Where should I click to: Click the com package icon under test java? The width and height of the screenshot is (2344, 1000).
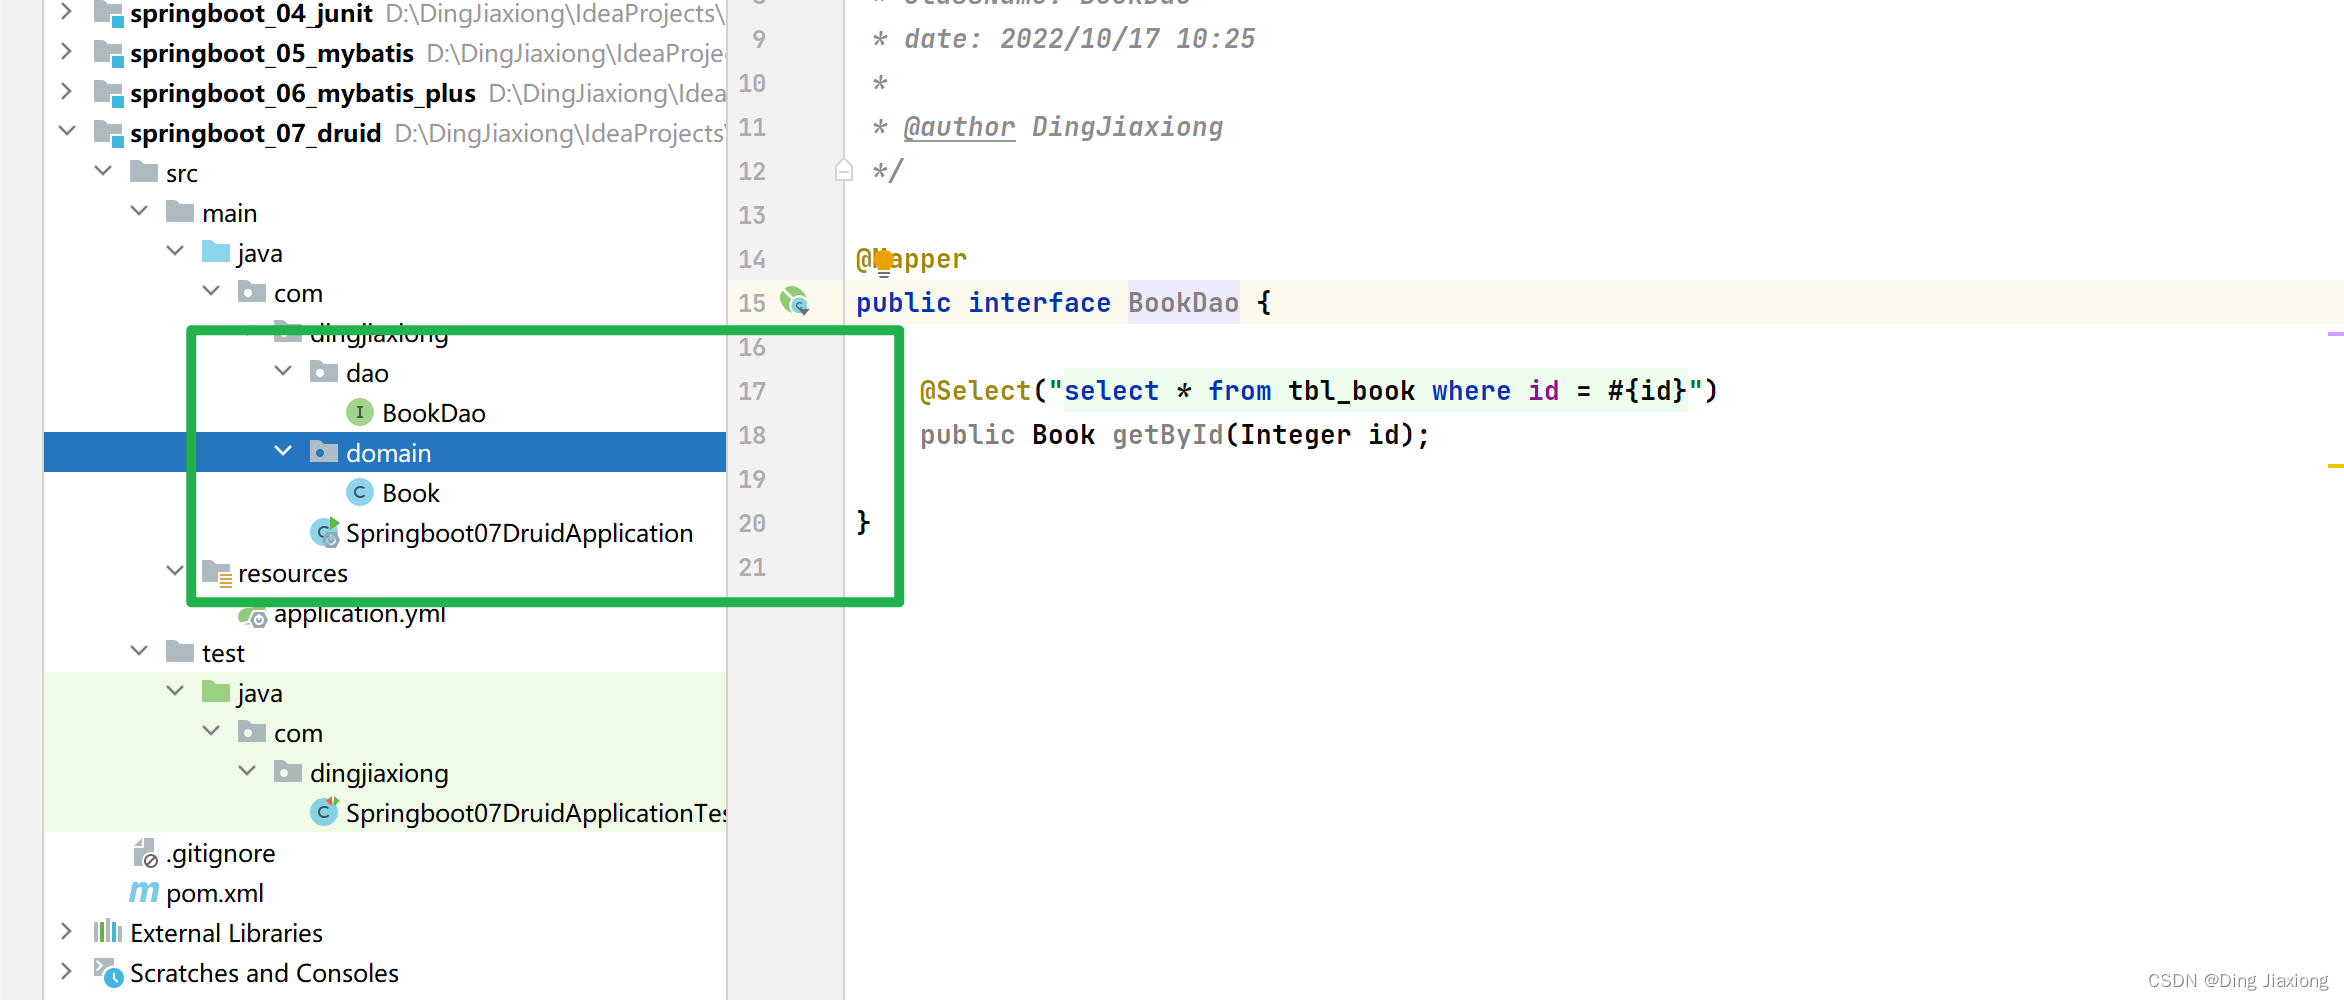pyautogui.click(x=252, y=732)
